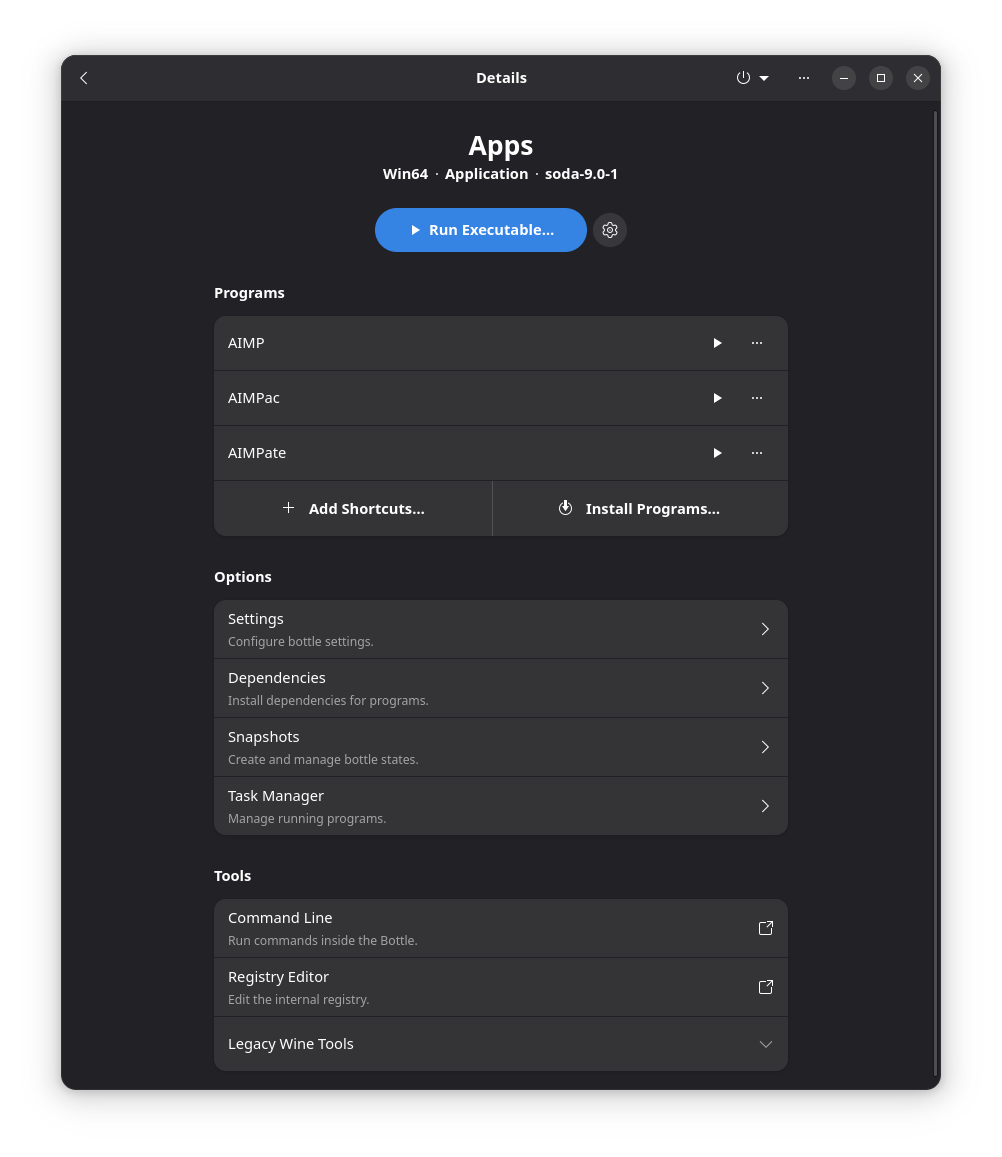
Task: Open launch options gear next to Run Executable
Action: click(609, 230)
